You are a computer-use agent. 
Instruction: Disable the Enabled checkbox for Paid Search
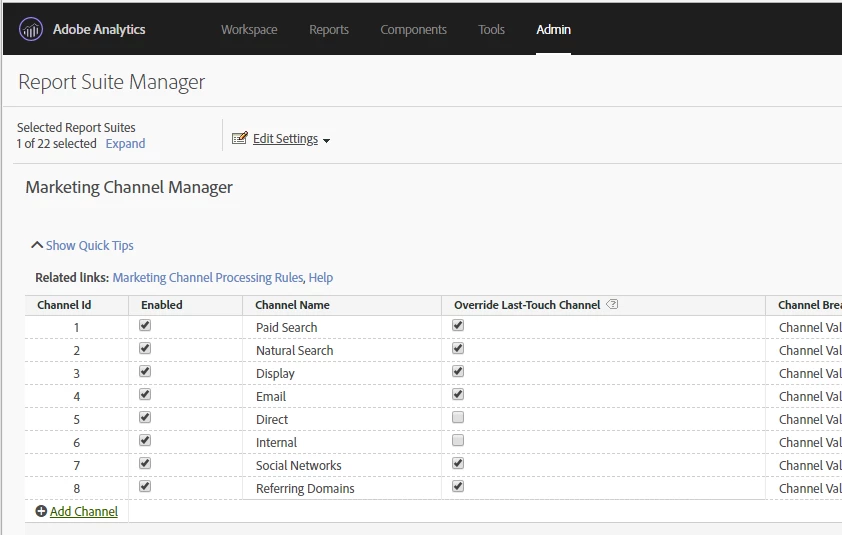click(x=145, y=326)
